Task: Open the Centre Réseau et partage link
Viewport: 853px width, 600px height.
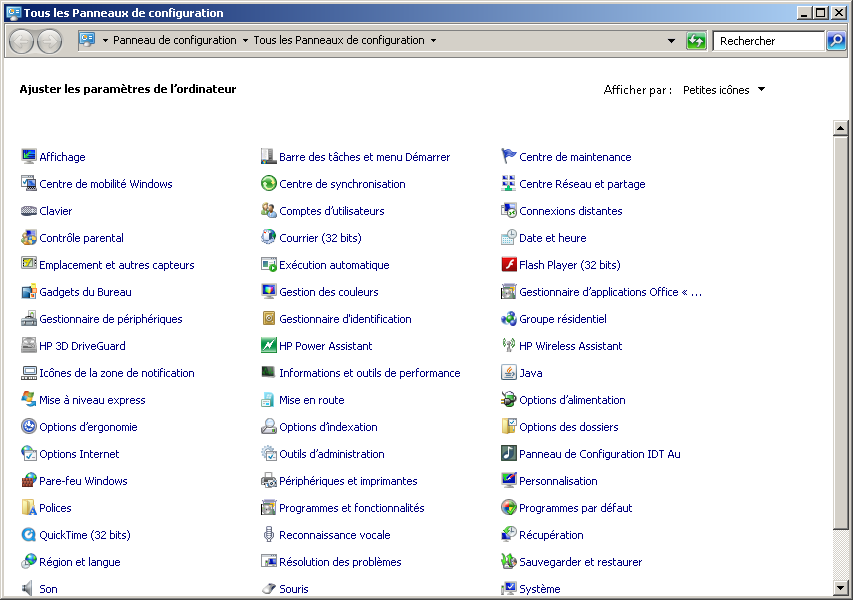Action: (582, 184)
